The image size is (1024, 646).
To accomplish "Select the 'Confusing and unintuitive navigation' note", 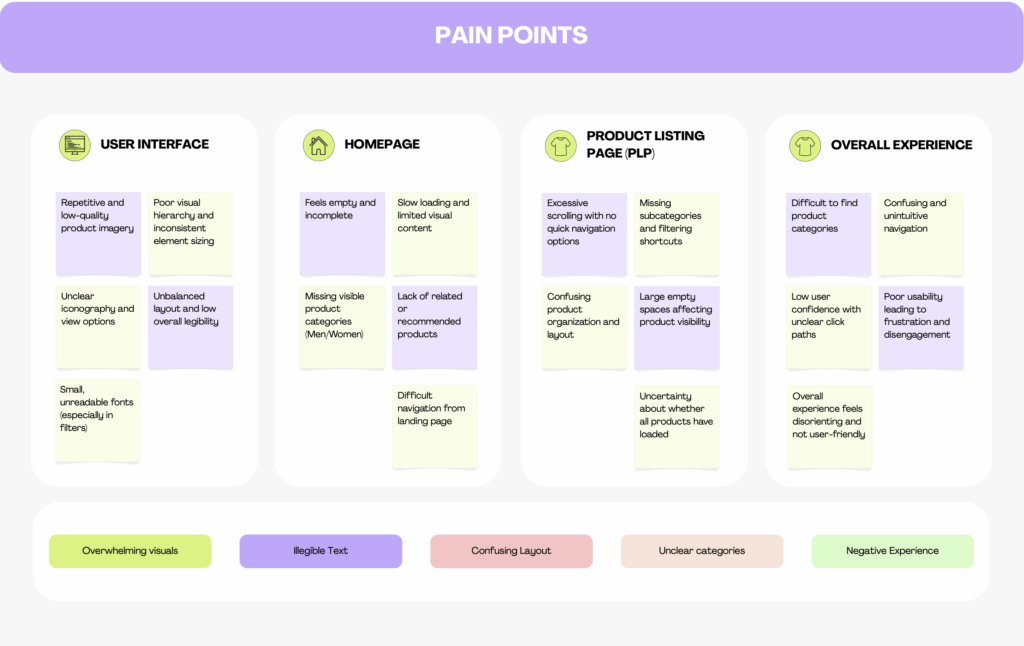I will tap(920, 234).
